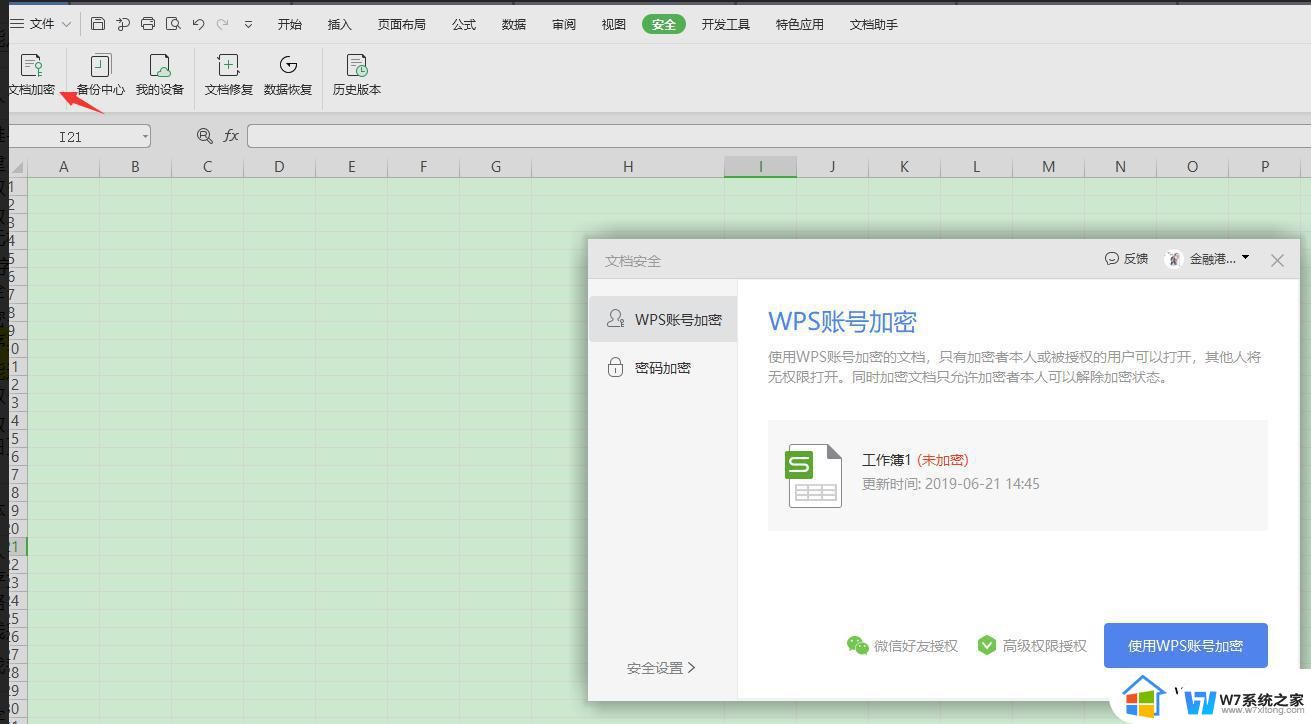1311x724 pixels.
Task: Select column A header
Action: [x=63, y=167]
